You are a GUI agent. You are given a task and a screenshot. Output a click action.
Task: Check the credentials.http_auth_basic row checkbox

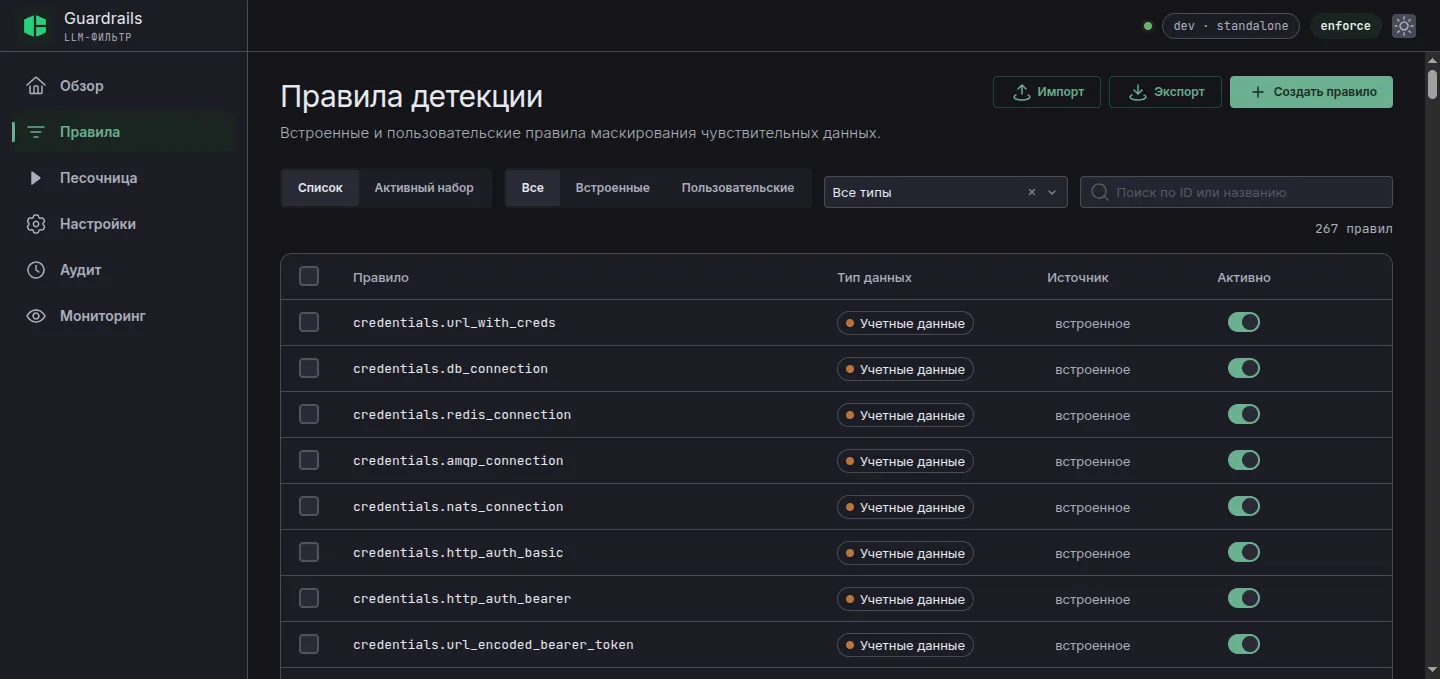(x=309, y=552)
